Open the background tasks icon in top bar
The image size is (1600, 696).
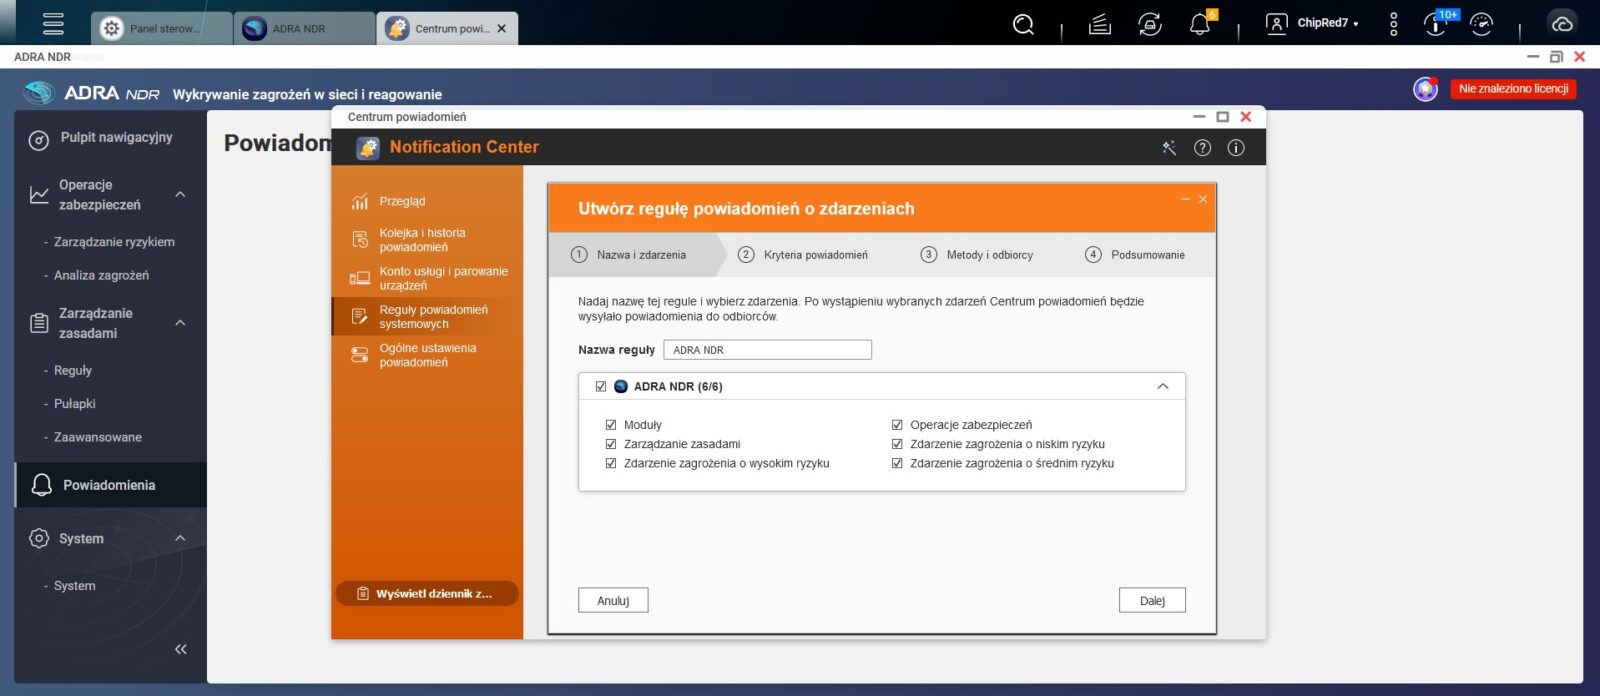pyautogui.click(x=1100, y=24)
